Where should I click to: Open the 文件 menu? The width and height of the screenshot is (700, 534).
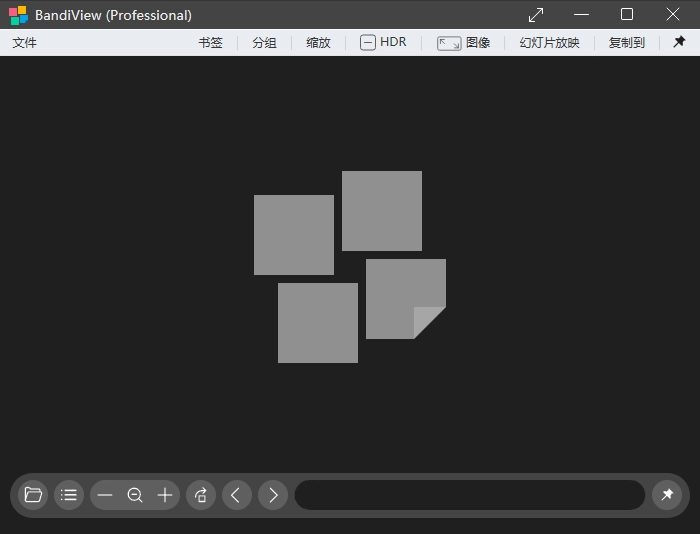pos(25,42)
